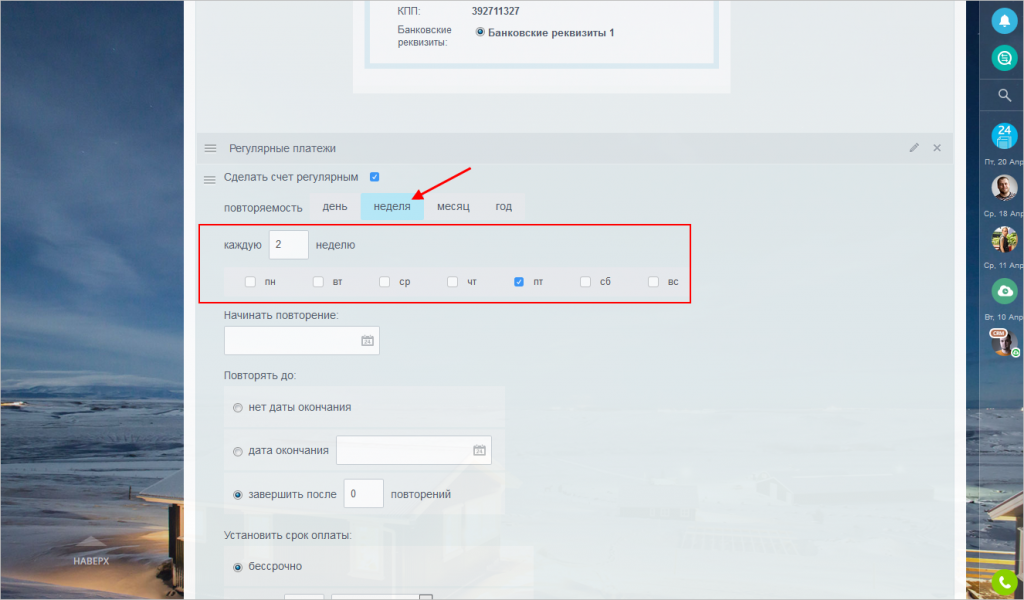
Task: Select the нет даты окончания option
Action: (238, 408)
